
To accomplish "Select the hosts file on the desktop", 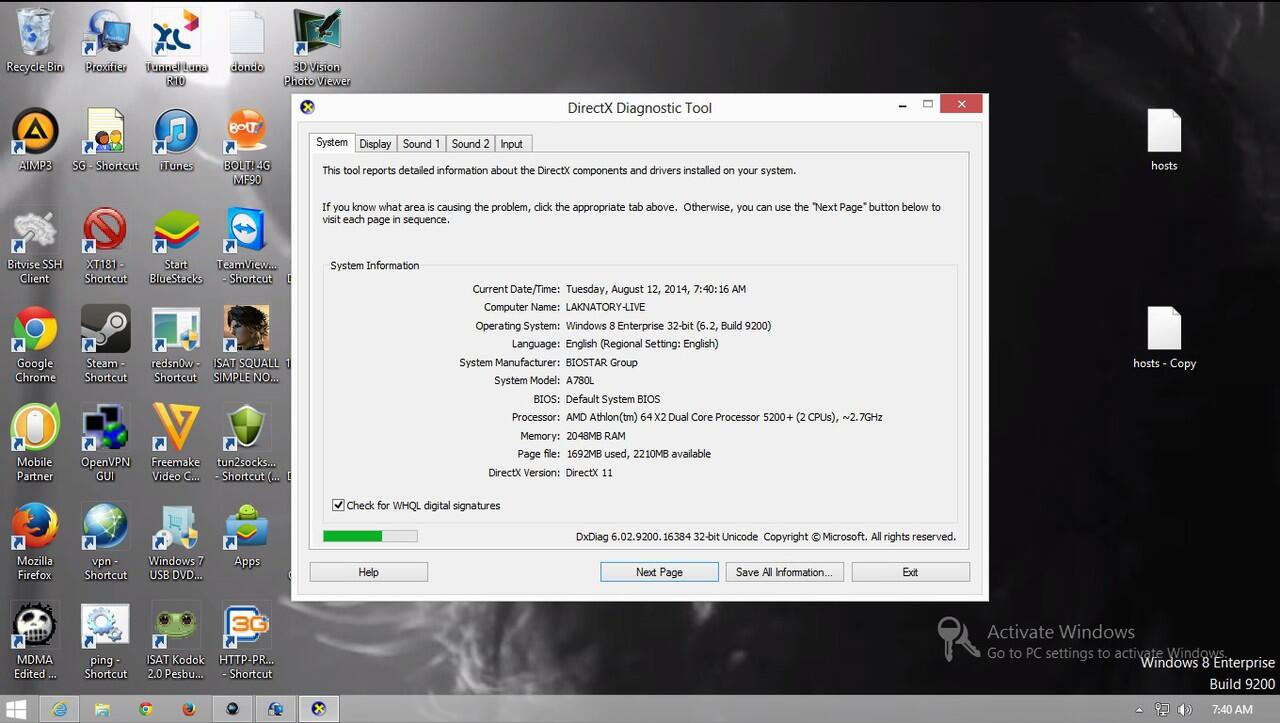I will 1164,139.
